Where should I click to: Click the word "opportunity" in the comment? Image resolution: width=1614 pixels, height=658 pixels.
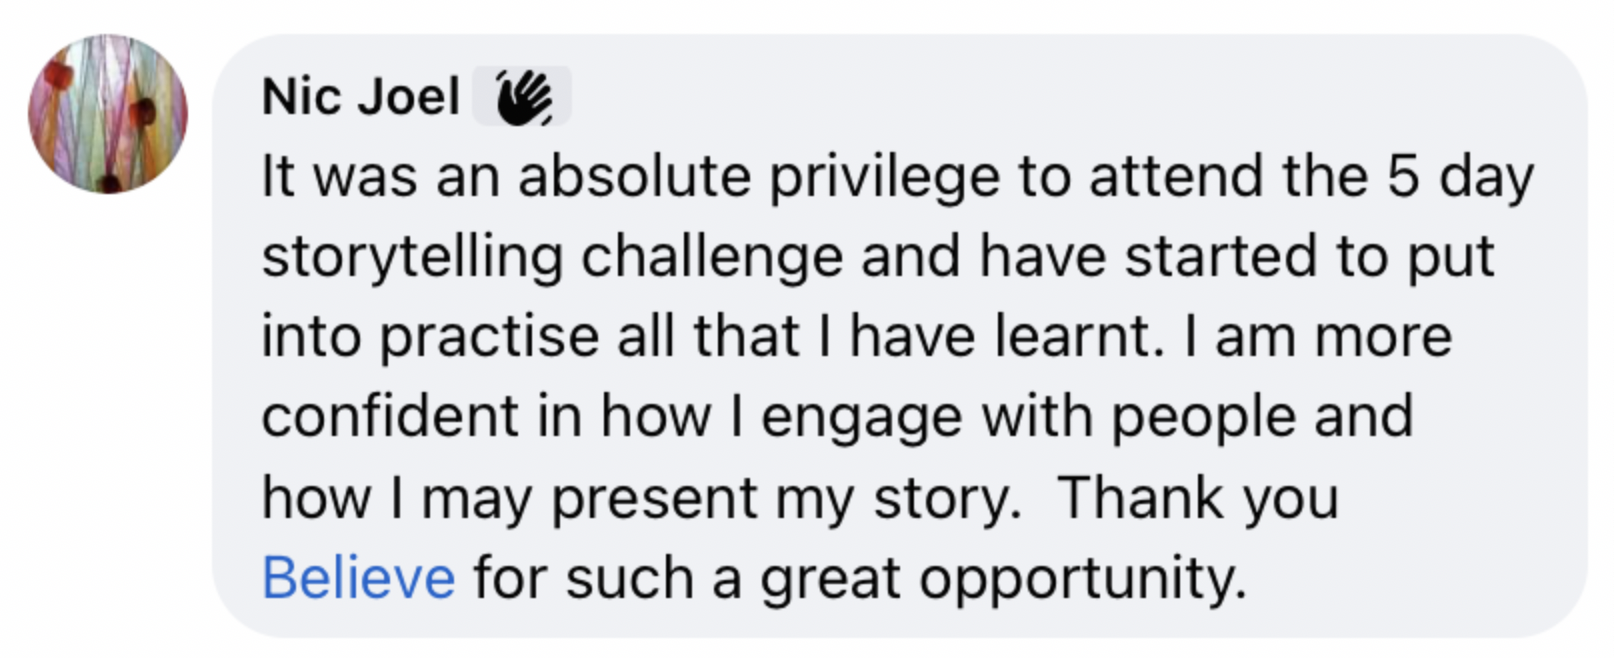pyautogui.click(x=1082, y=578)
